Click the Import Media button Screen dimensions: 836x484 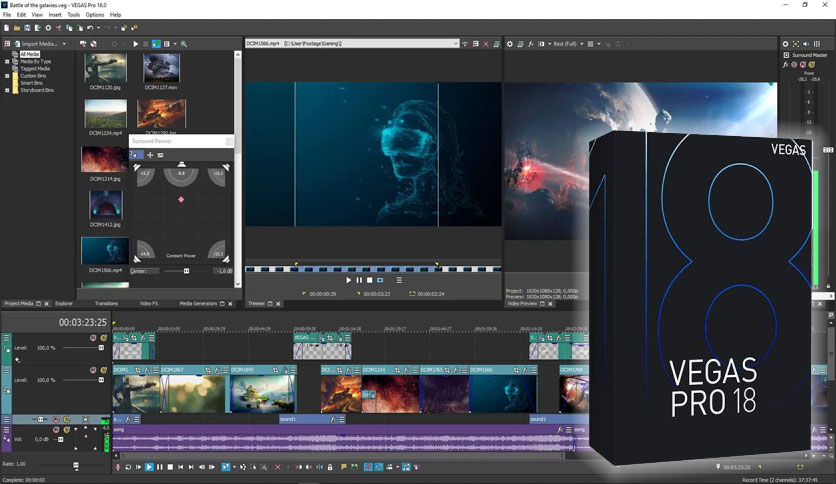click(39, 44)
